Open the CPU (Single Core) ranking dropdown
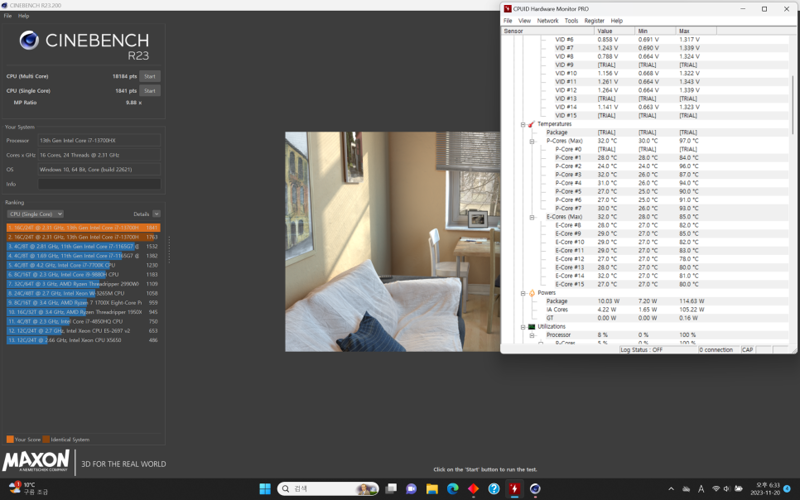 click(35, 214)
